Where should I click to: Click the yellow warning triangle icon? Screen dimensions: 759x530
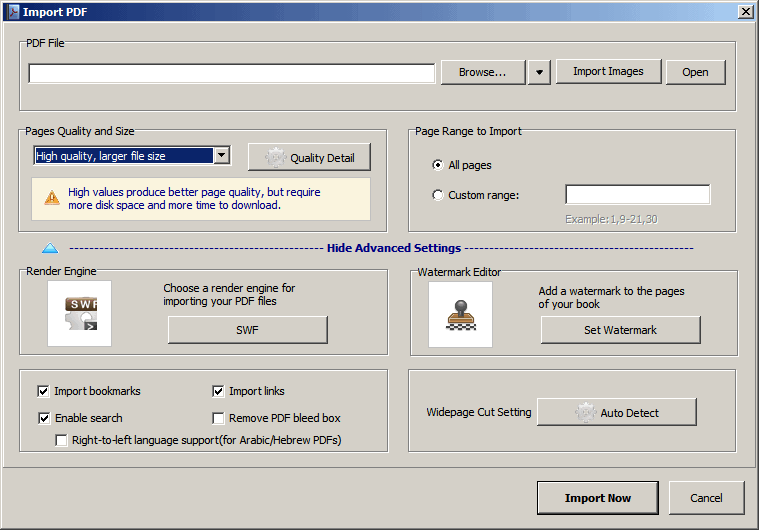pyautogui.click(x=52, y=198)
